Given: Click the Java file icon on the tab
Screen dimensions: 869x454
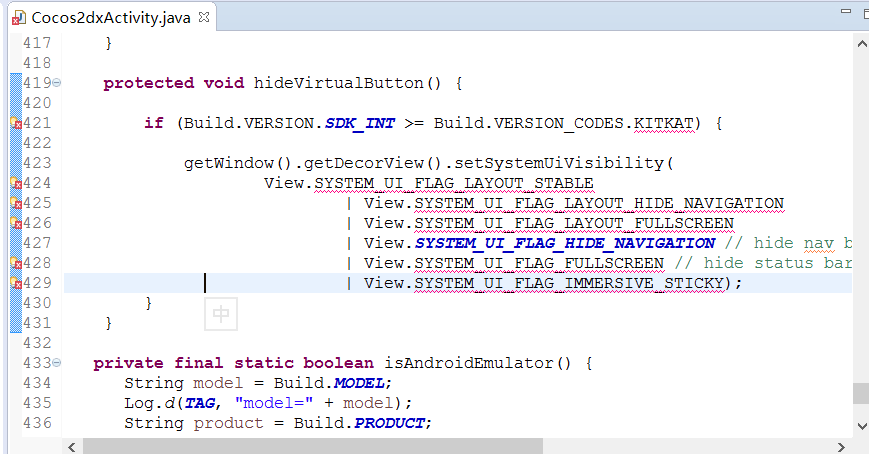Looking at the screenshot, I should 19,18.
